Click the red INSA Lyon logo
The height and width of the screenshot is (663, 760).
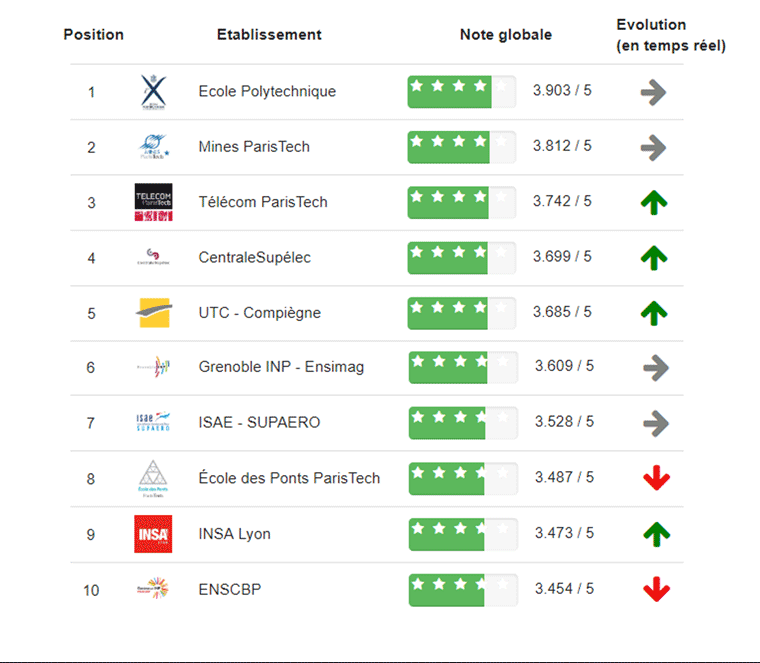tap(153, 534)
